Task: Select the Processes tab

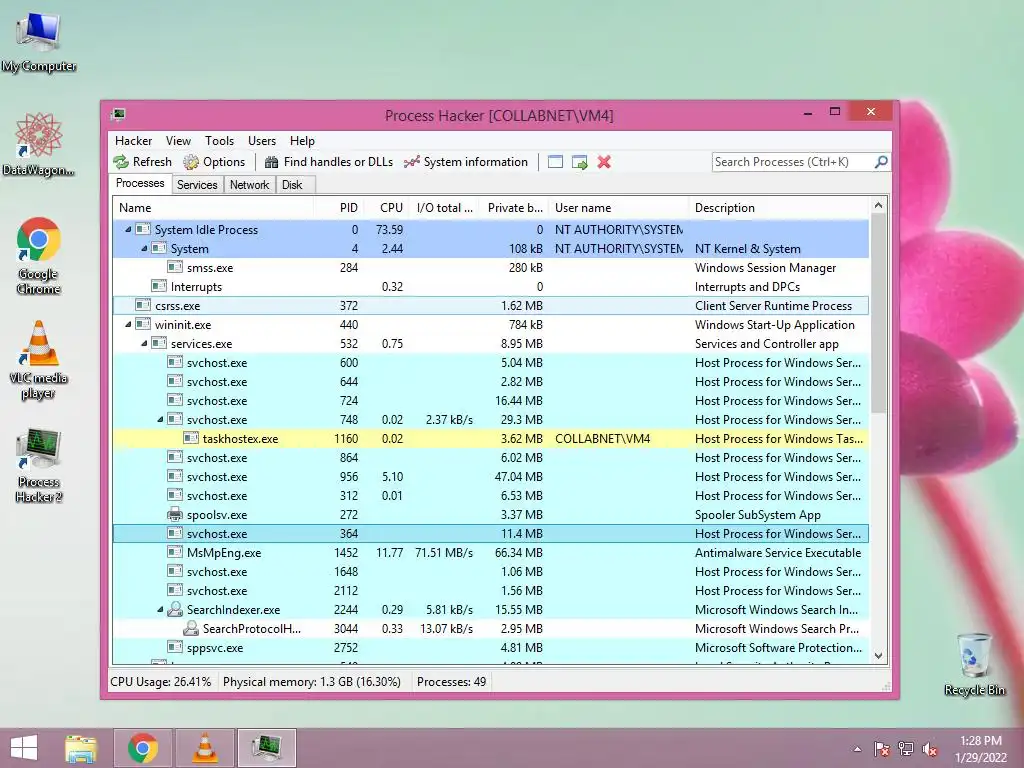Action: pos(140,183)
